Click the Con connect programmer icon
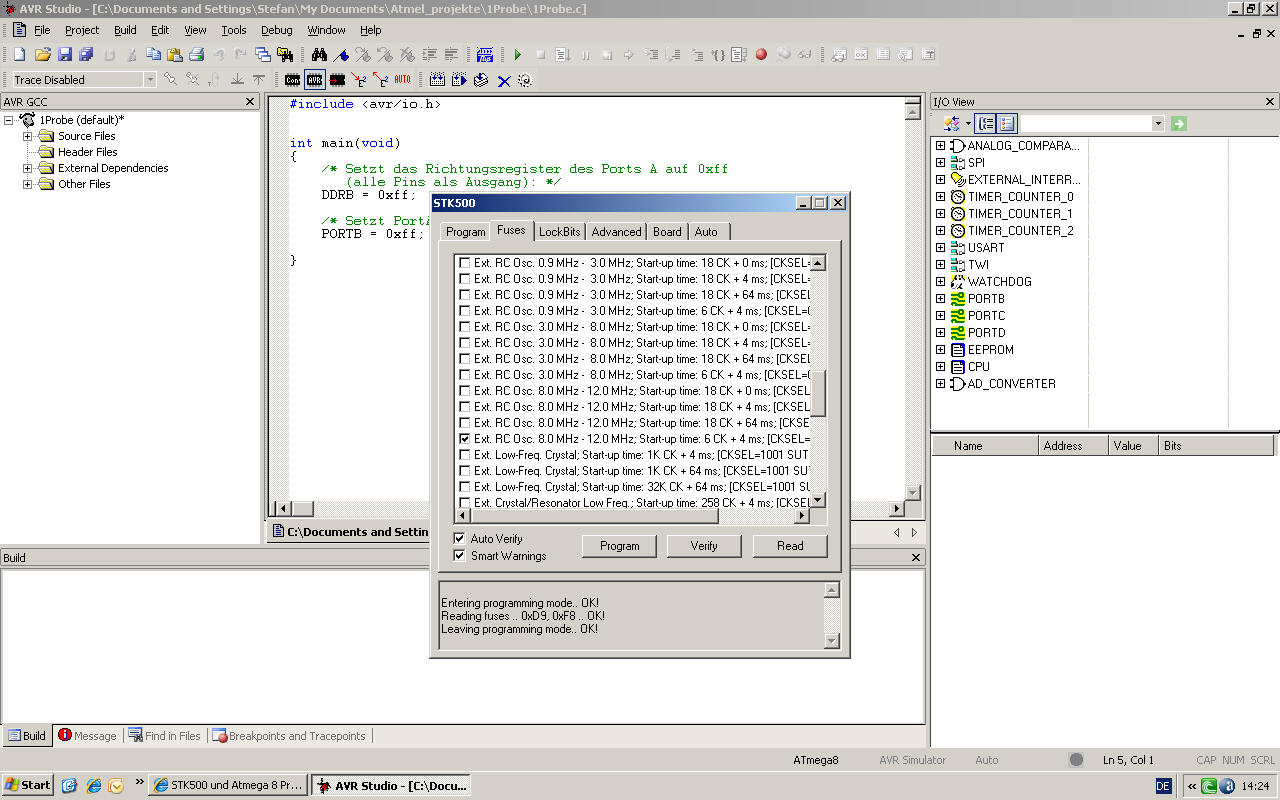 tap(292, 80)
